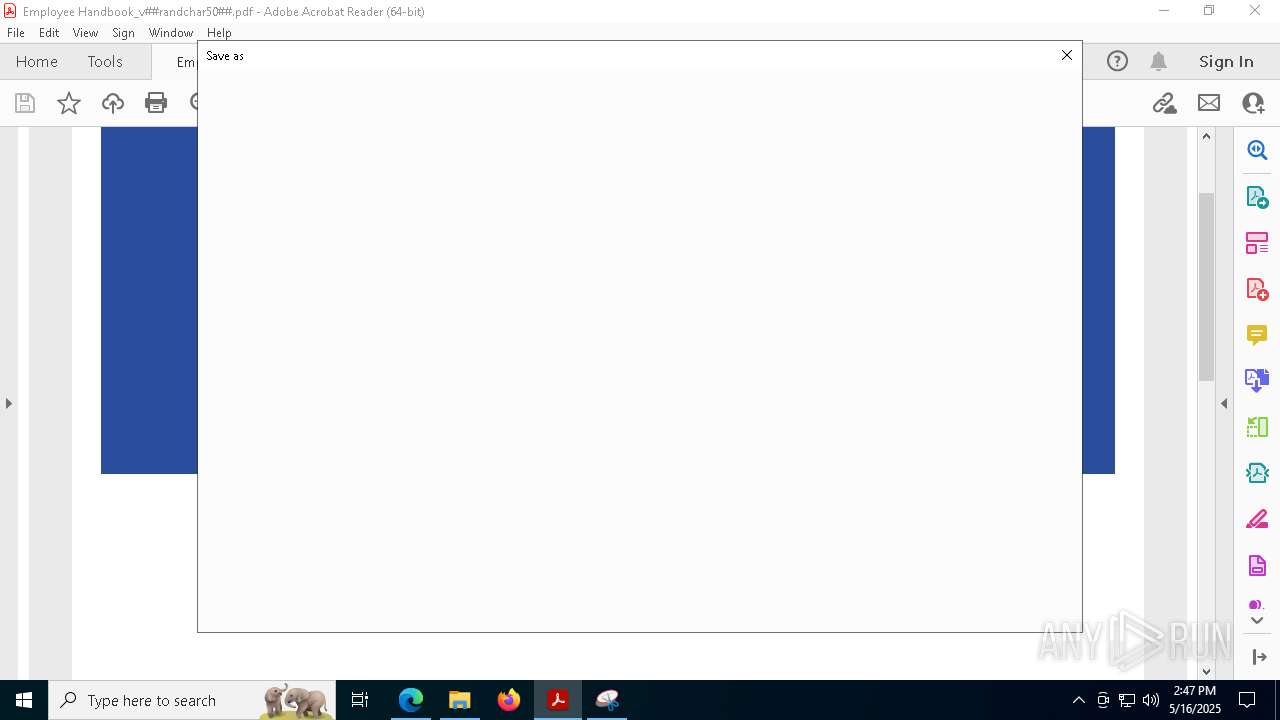Open the Window menu
This screenshot has height=720, width=1280.
171,33
